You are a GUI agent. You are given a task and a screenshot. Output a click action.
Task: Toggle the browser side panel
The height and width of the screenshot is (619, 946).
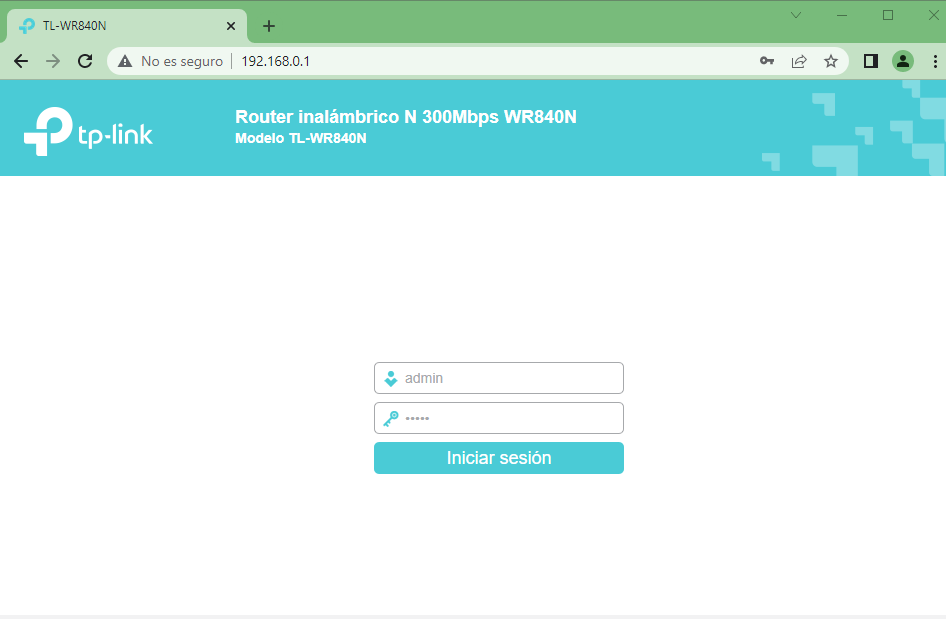pos(870,61)
